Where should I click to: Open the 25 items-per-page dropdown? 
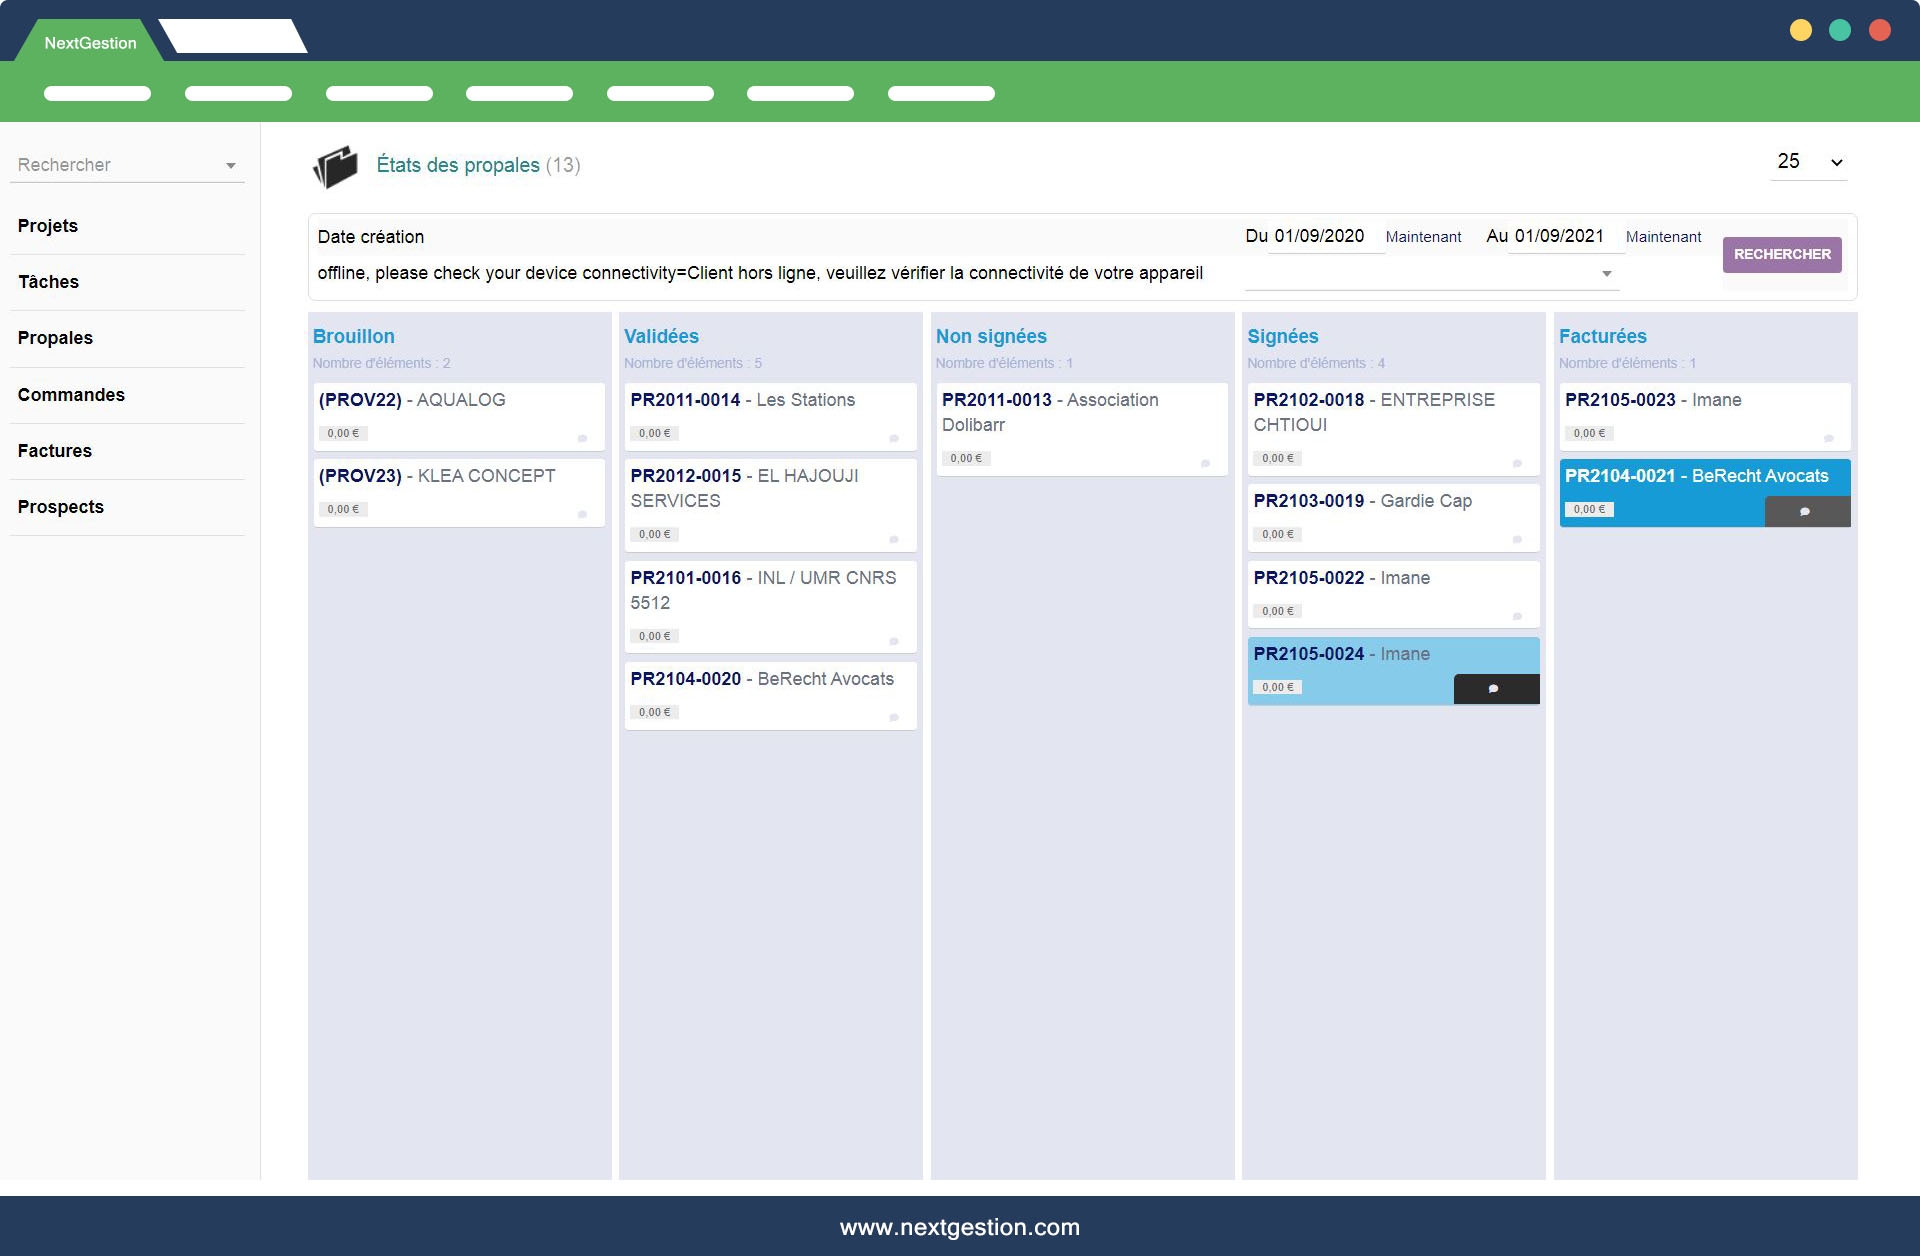[x=1809, y=162]
